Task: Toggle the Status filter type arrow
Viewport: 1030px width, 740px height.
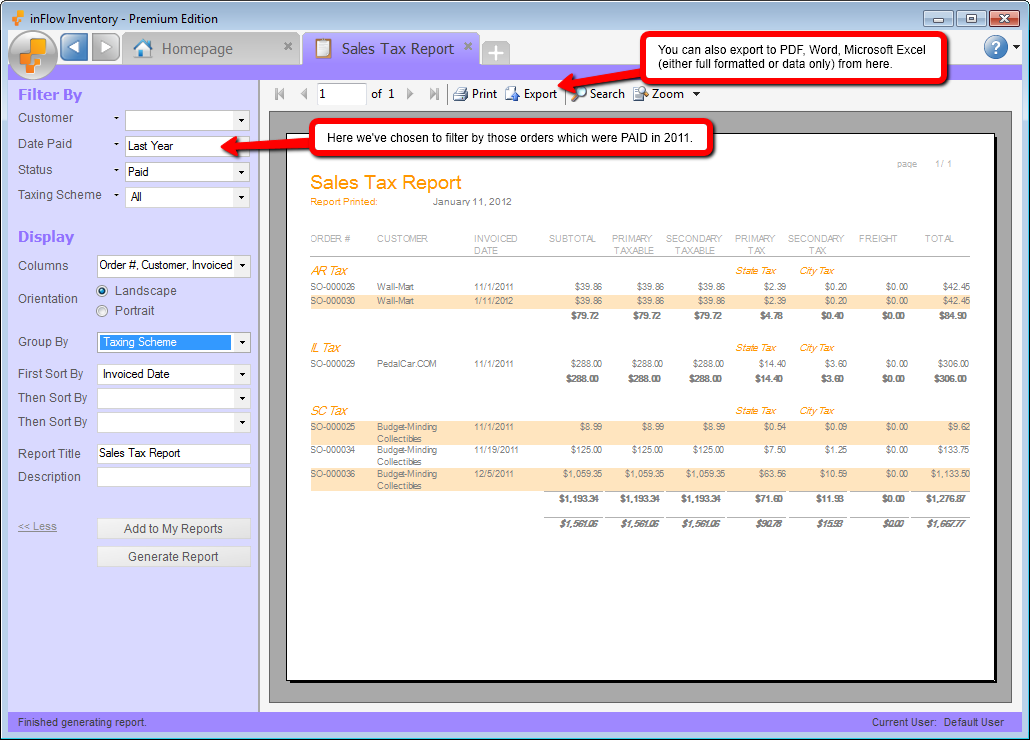Action: click(116, 170)
